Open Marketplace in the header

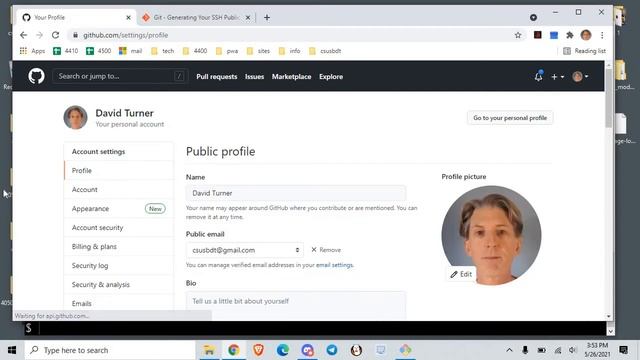(x=291, y=77)
